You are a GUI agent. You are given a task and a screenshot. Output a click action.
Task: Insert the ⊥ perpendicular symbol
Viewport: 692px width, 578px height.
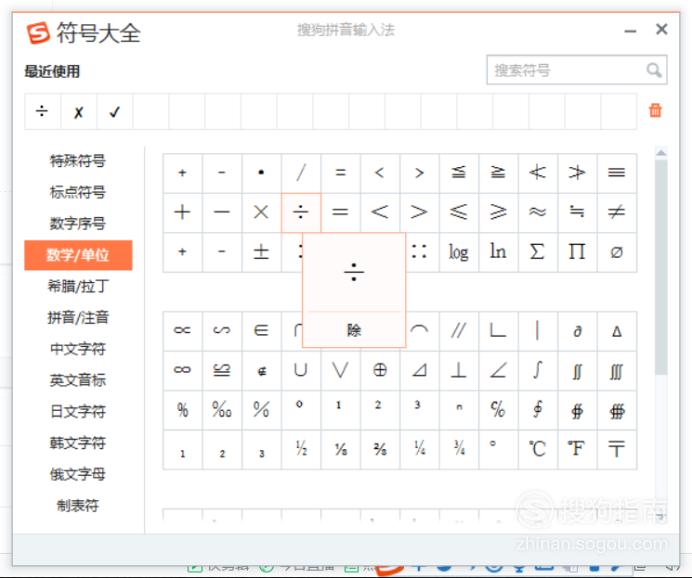point(459,370)
